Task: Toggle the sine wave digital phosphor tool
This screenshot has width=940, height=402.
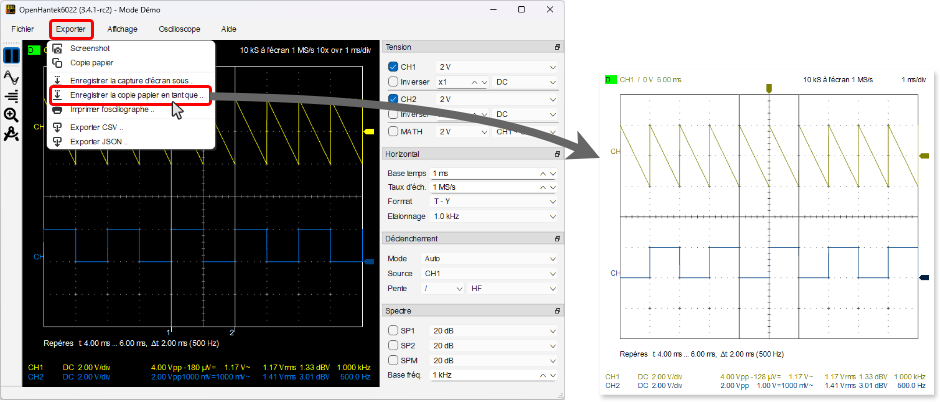Action: click(x=11, y=77)
